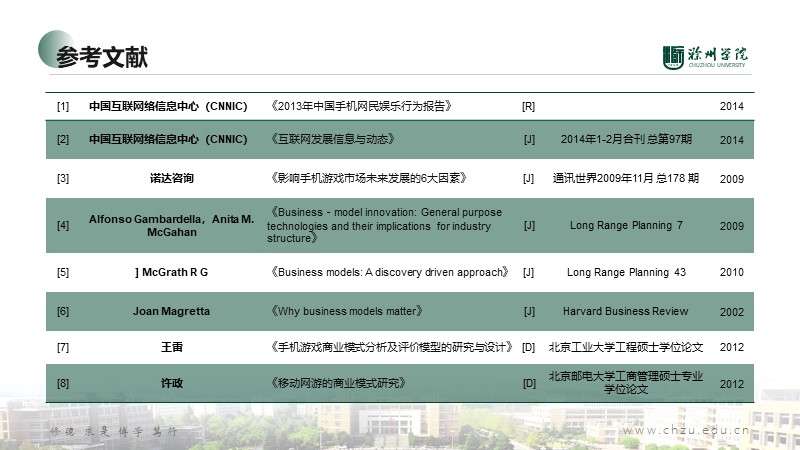The width and height of the screenshot is (800, 450).
Task: Click title 《影响手机游戏市场未来发展的6大因素》
Action: [x=368, y=178]
